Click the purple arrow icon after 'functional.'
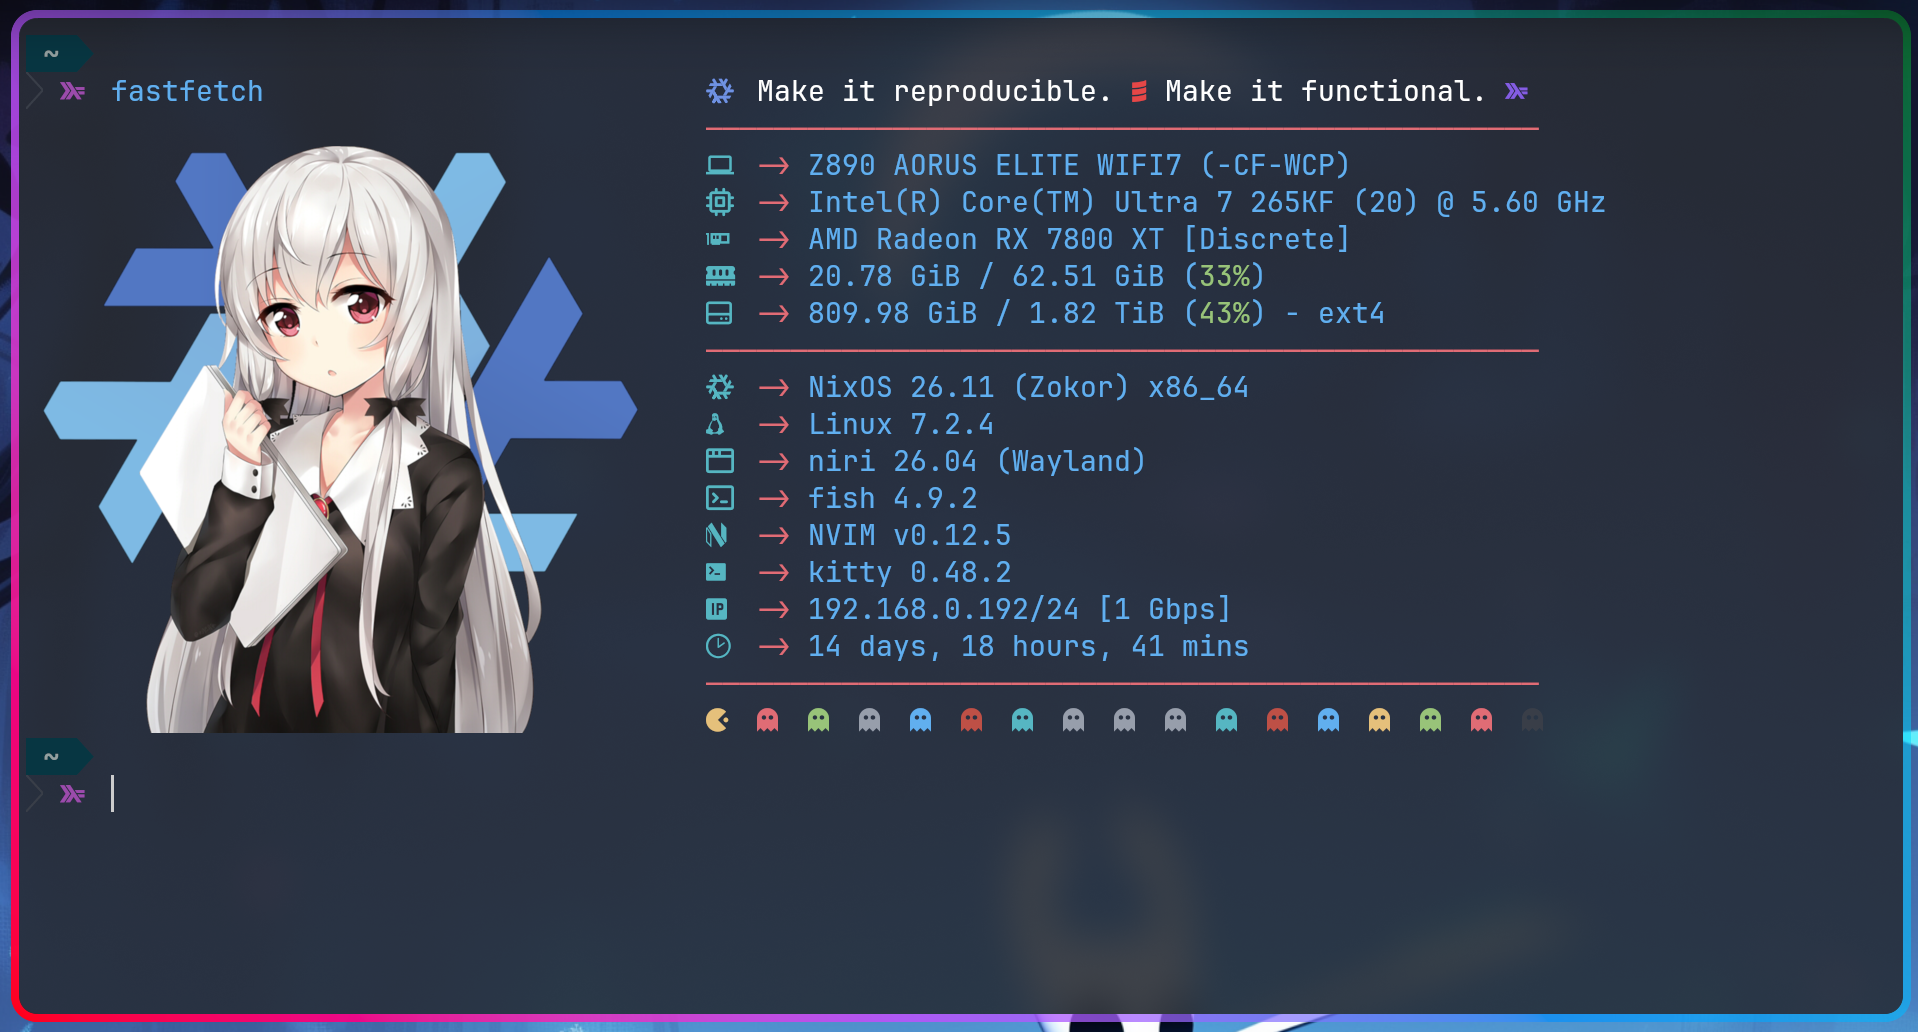1918x1032 pixels. 1516,91
